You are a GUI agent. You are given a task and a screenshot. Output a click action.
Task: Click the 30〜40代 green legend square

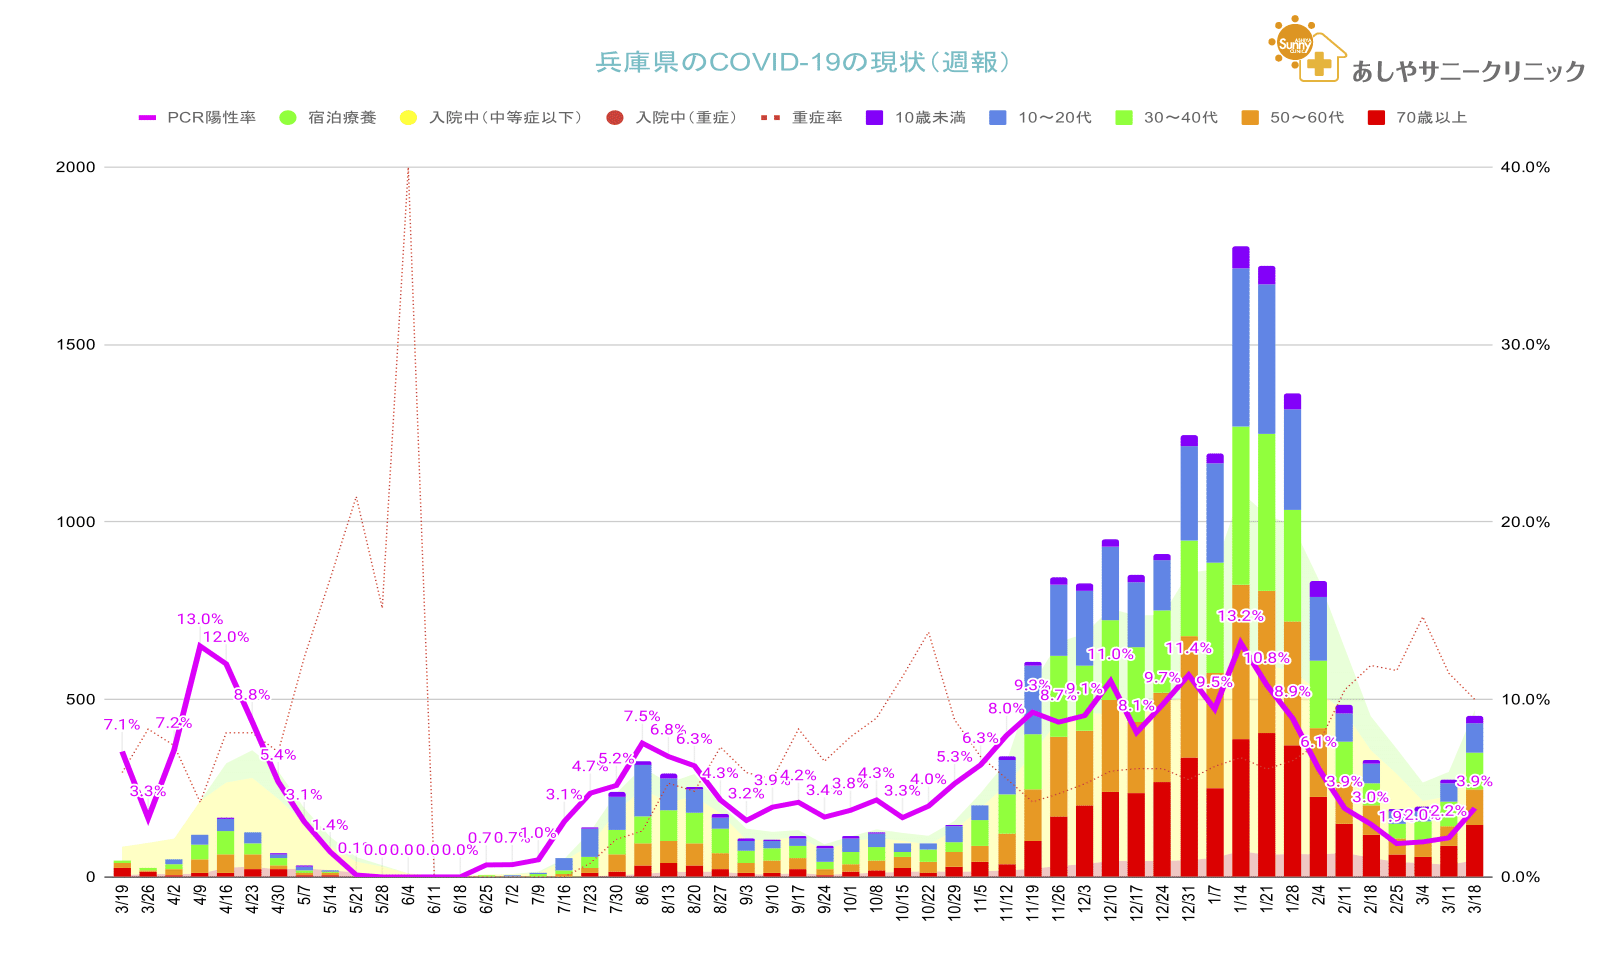pyautogui.click(x=1123, y=118)
